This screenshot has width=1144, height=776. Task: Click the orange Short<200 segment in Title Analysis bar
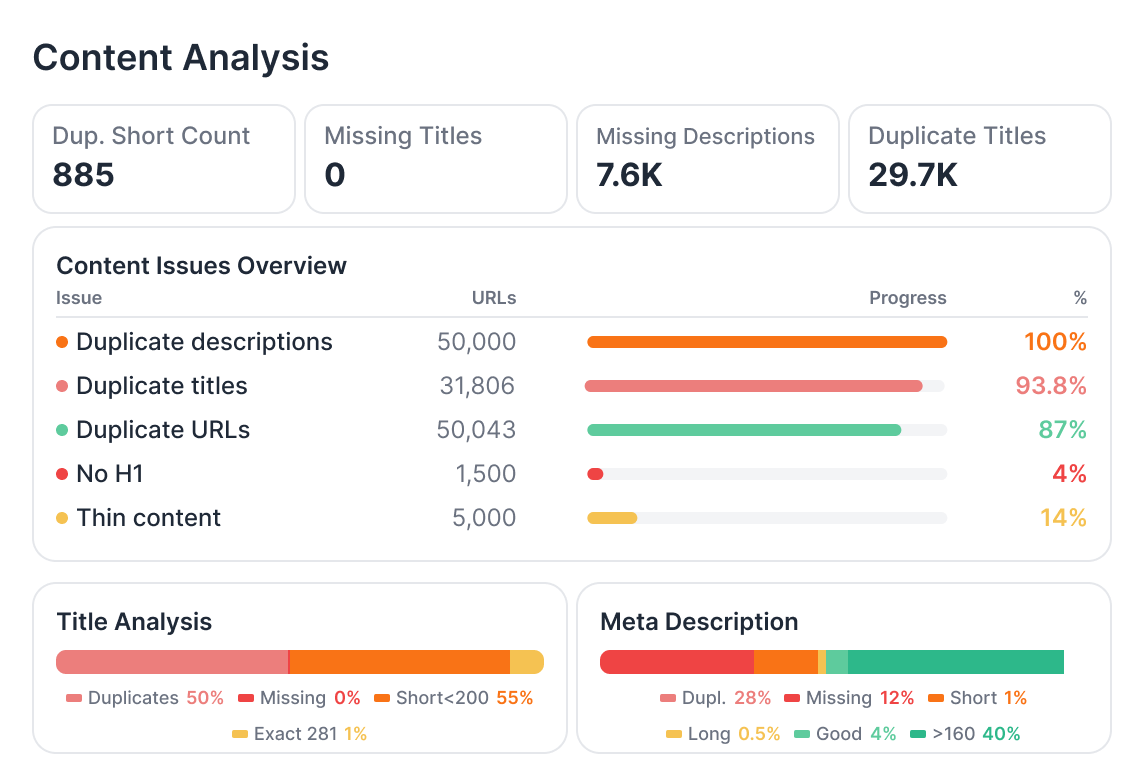click(400, 662)
